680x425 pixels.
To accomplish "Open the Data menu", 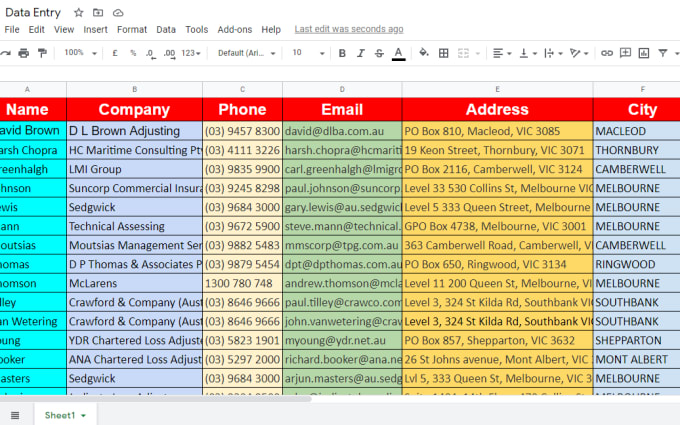I will (166, 29).
